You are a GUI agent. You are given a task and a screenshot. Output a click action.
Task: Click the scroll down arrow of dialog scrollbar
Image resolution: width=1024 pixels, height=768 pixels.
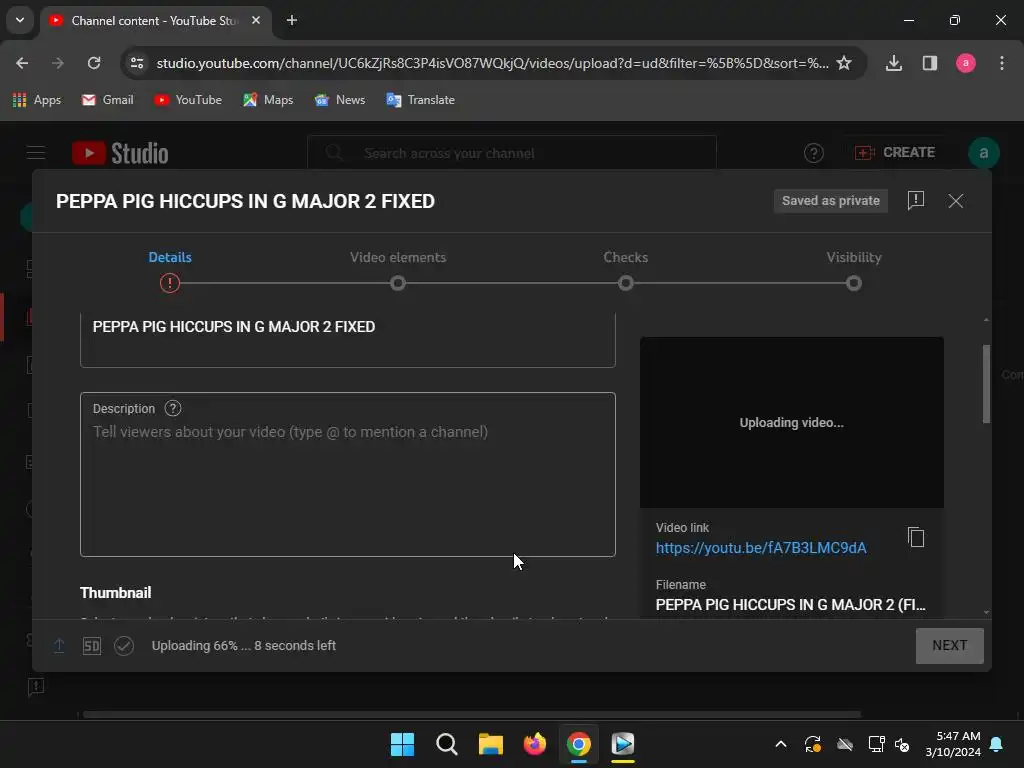coord(986,613)
